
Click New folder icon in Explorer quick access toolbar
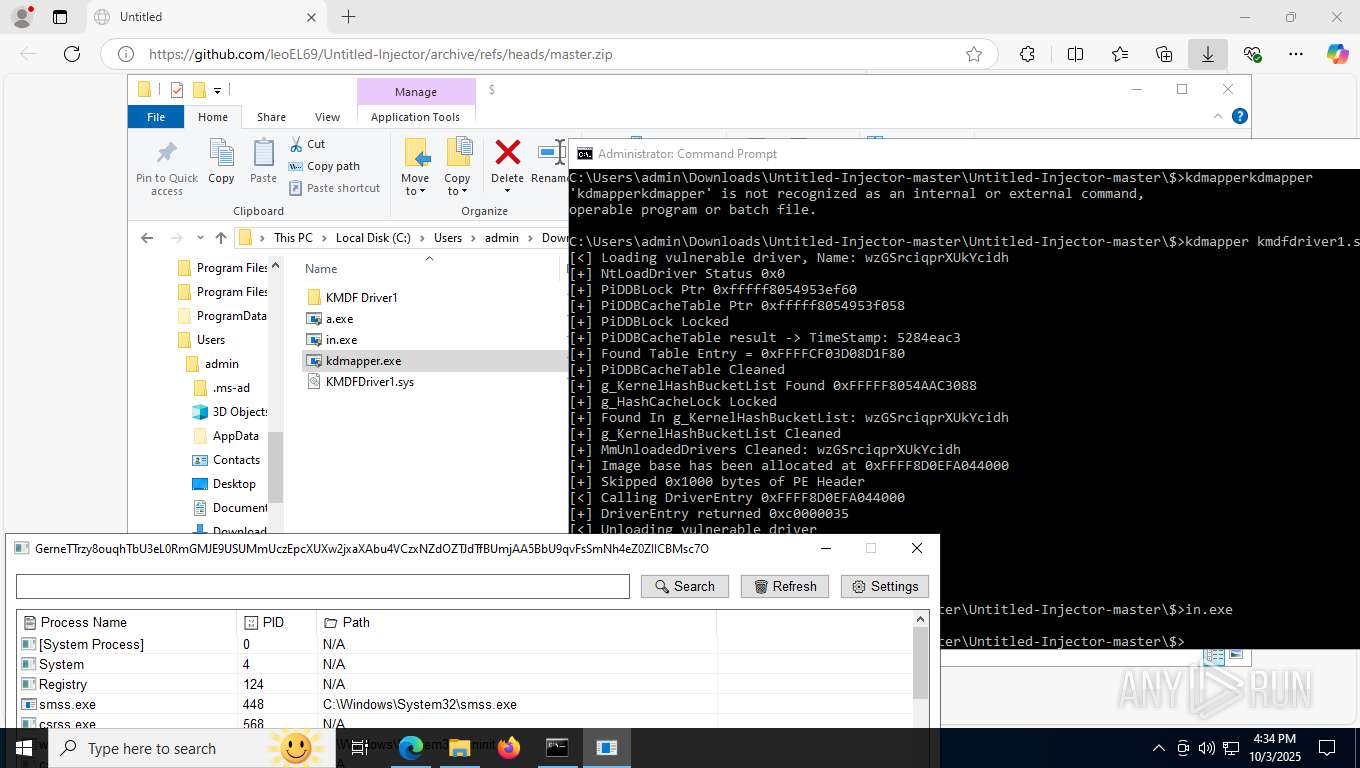[x=199, y=90]
